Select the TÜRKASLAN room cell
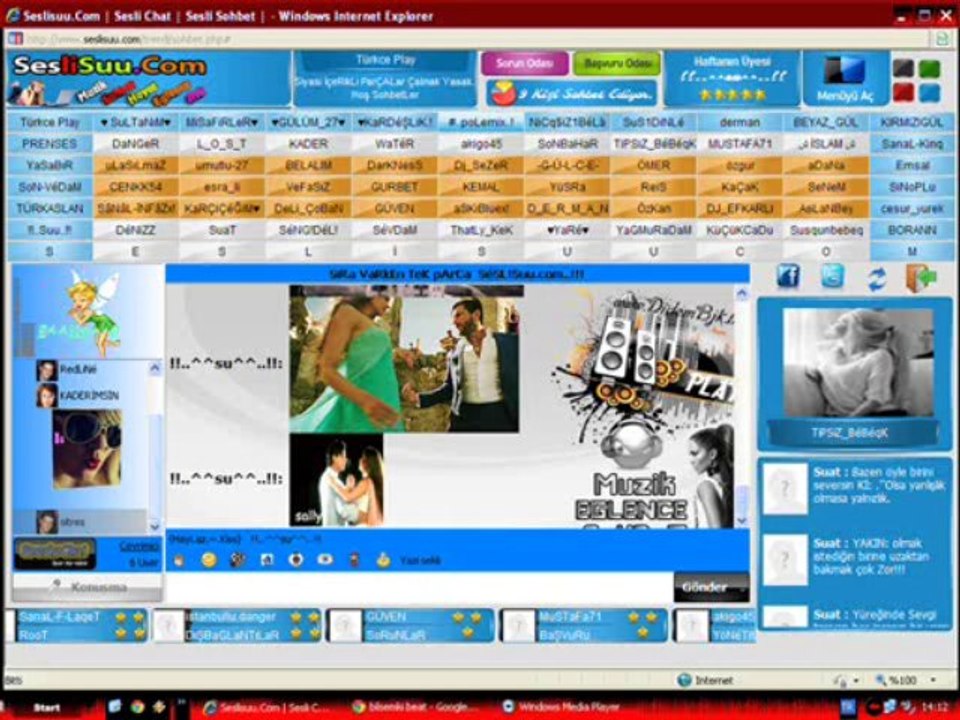This screenshot has width=960, height=720. click(50, 209)
